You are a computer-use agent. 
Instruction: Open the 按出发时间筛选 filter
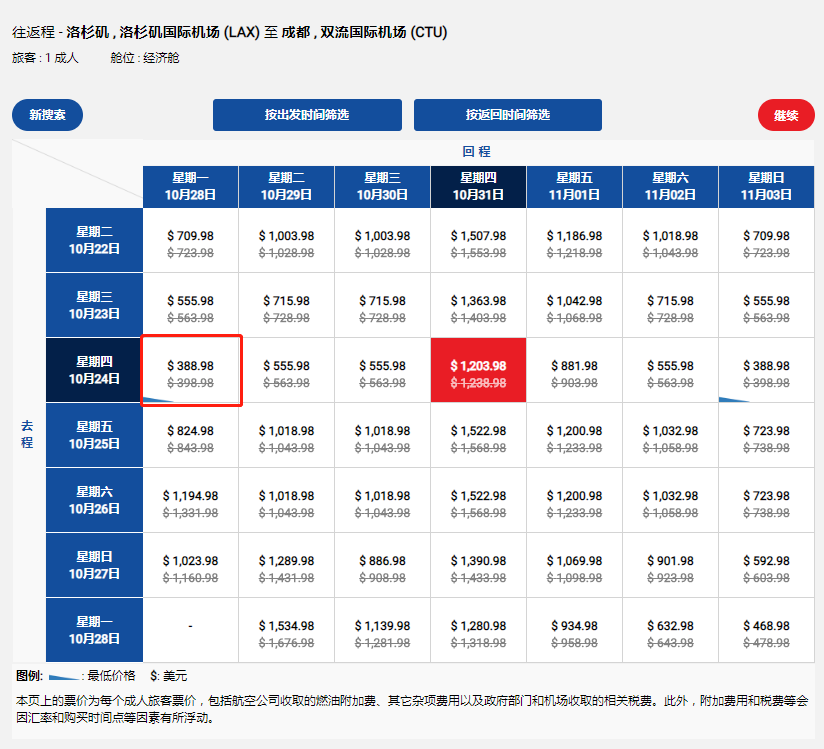tap(307, 115)
